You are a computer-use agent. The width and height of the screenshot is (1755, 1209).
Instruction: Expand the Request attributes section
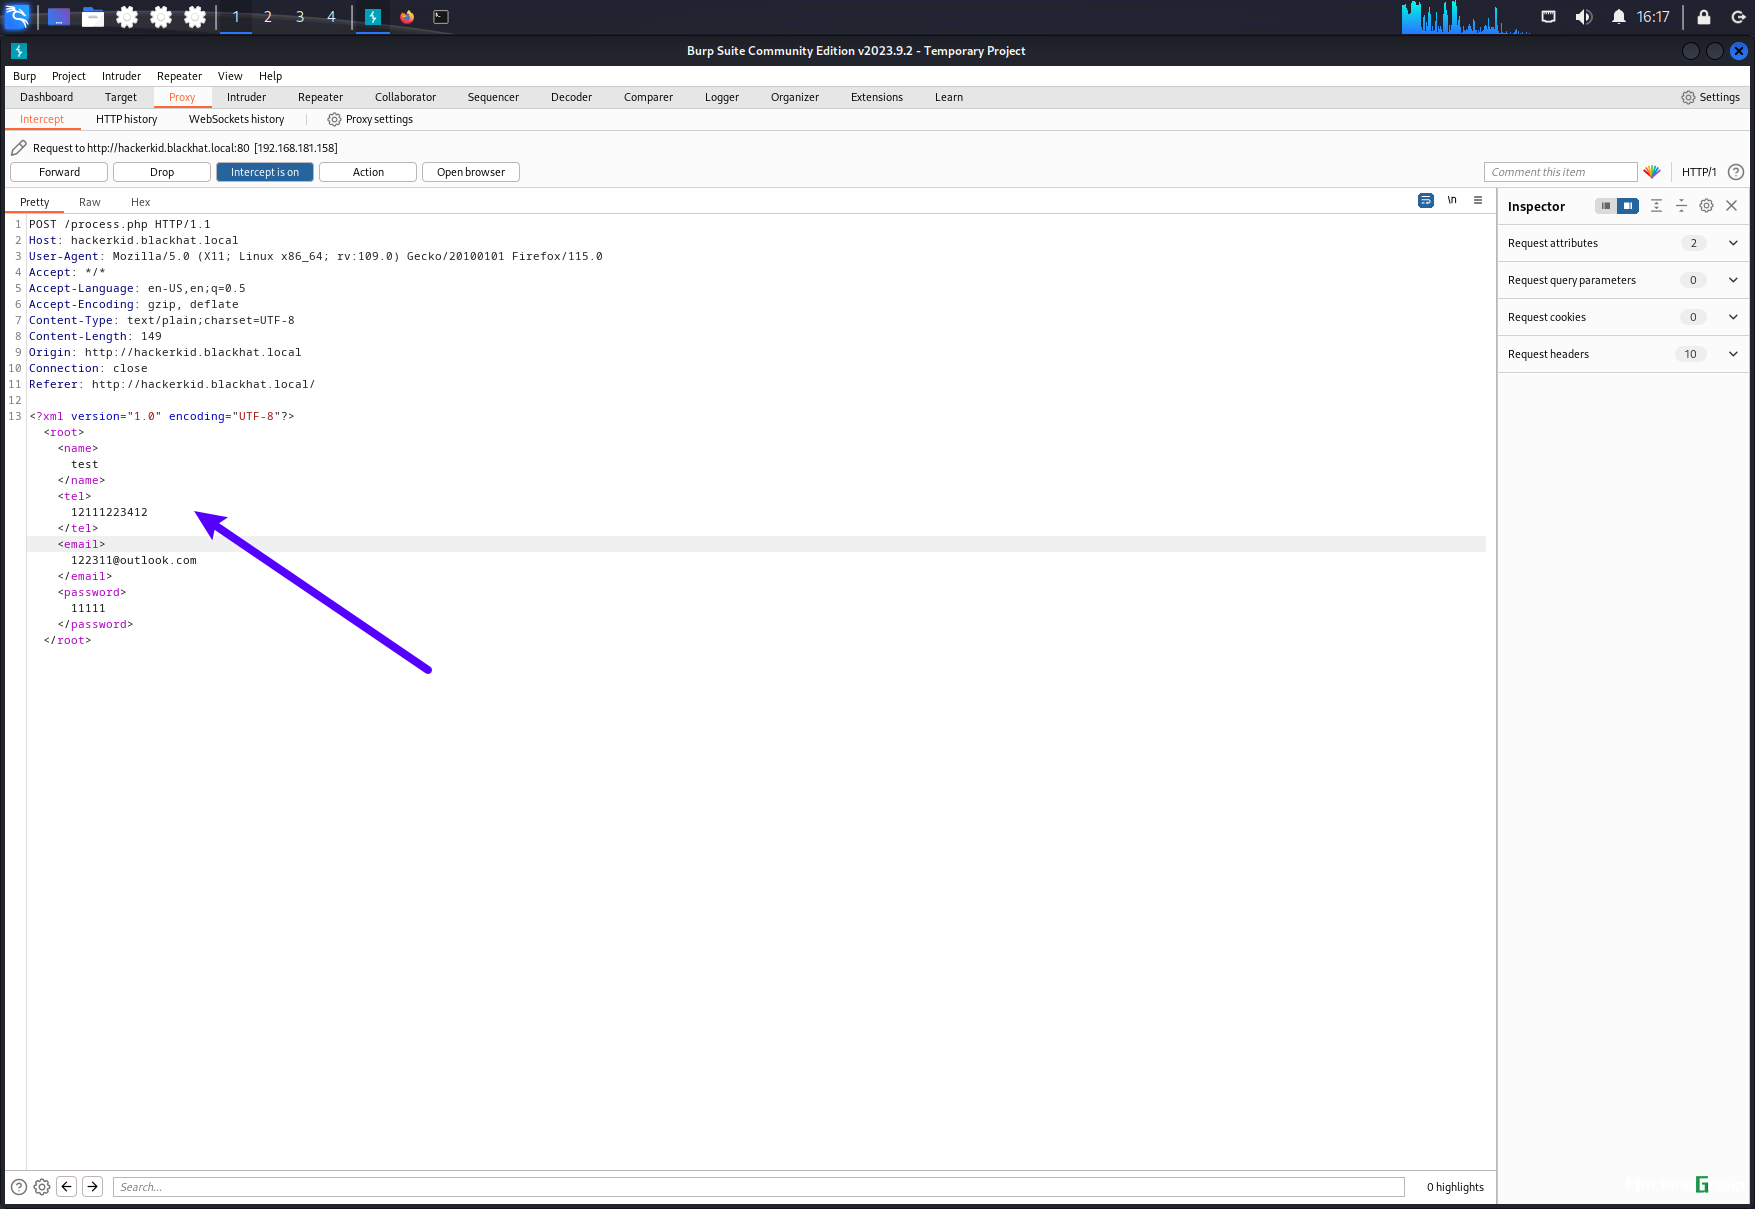click(1623, 243)
